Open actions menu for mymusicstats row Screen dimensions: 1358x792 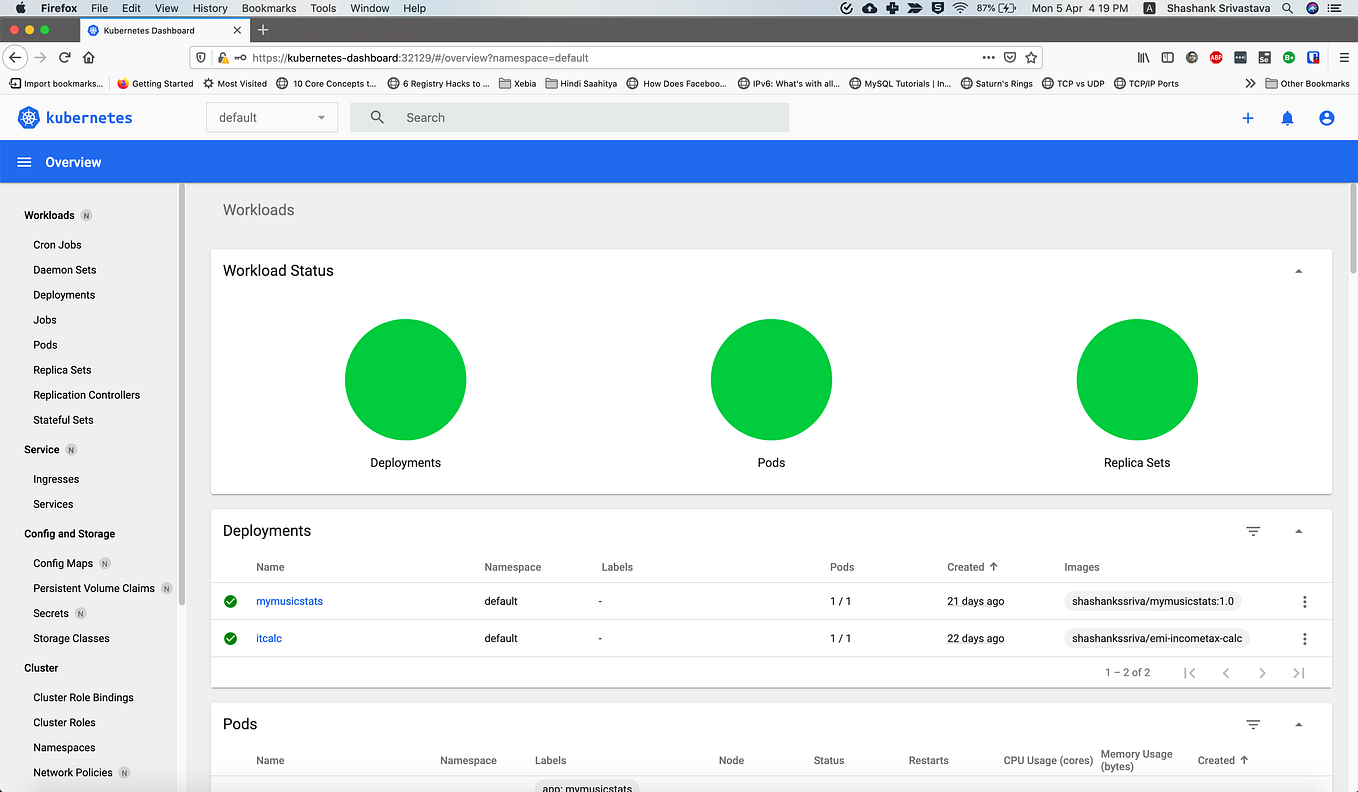(x=1304, y=601)
